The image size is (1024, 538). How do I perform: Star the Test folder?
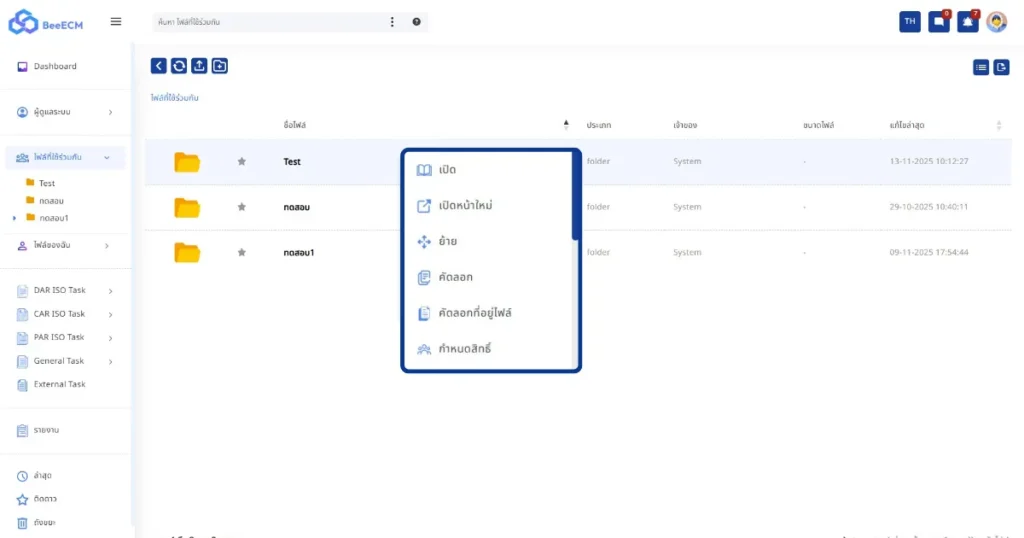[241, 162]
